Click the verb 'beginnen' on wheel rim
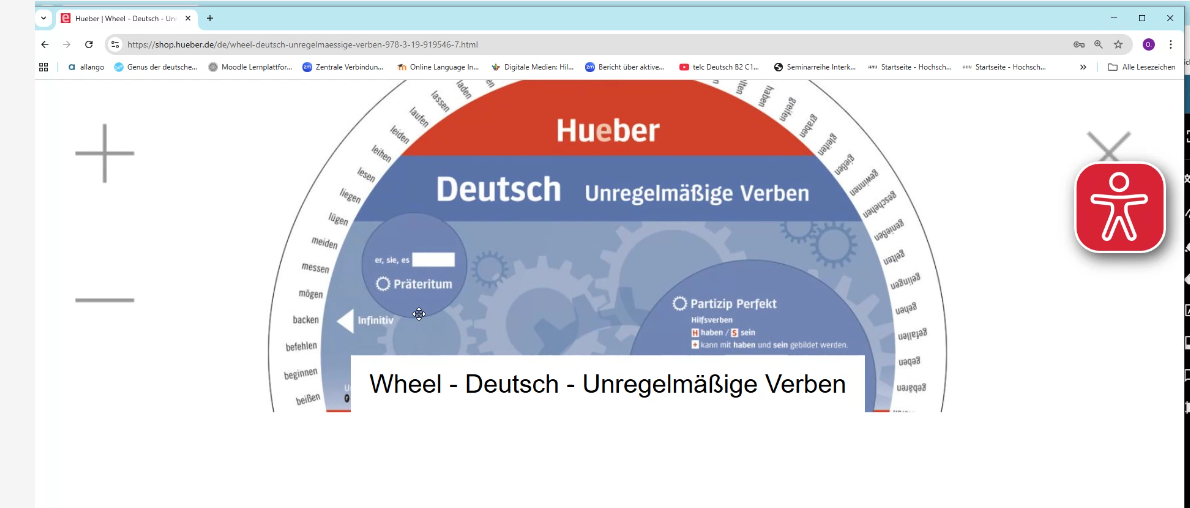 (x=301, y=374)
